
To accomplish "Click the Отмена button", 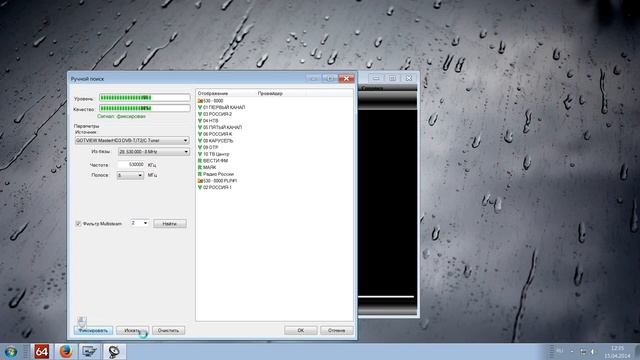I will pos(337,330).
